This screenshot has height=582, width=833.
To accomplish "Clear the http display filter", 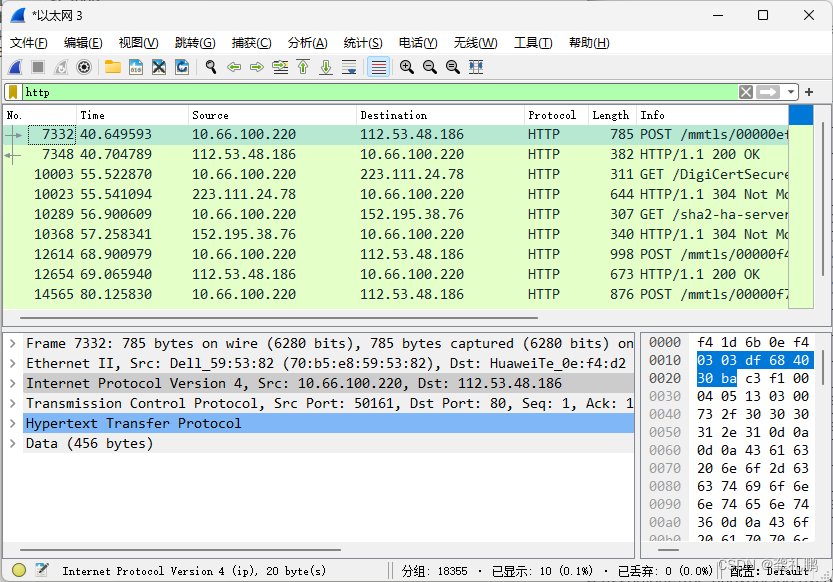I will click(746, 92).
